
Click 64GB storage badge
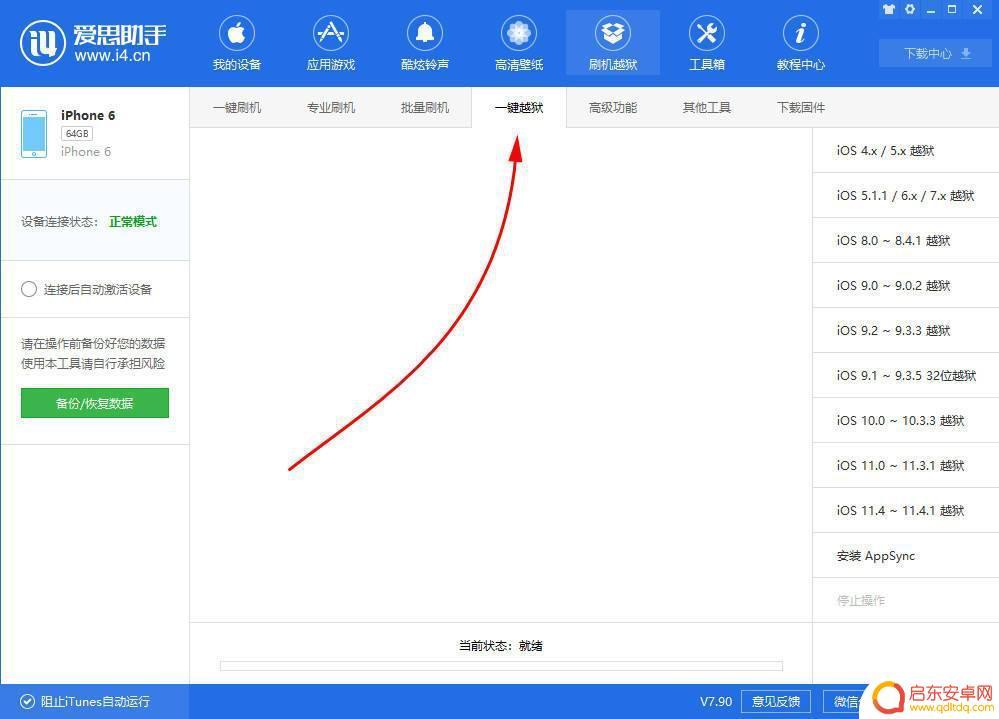tap(77, 134)
